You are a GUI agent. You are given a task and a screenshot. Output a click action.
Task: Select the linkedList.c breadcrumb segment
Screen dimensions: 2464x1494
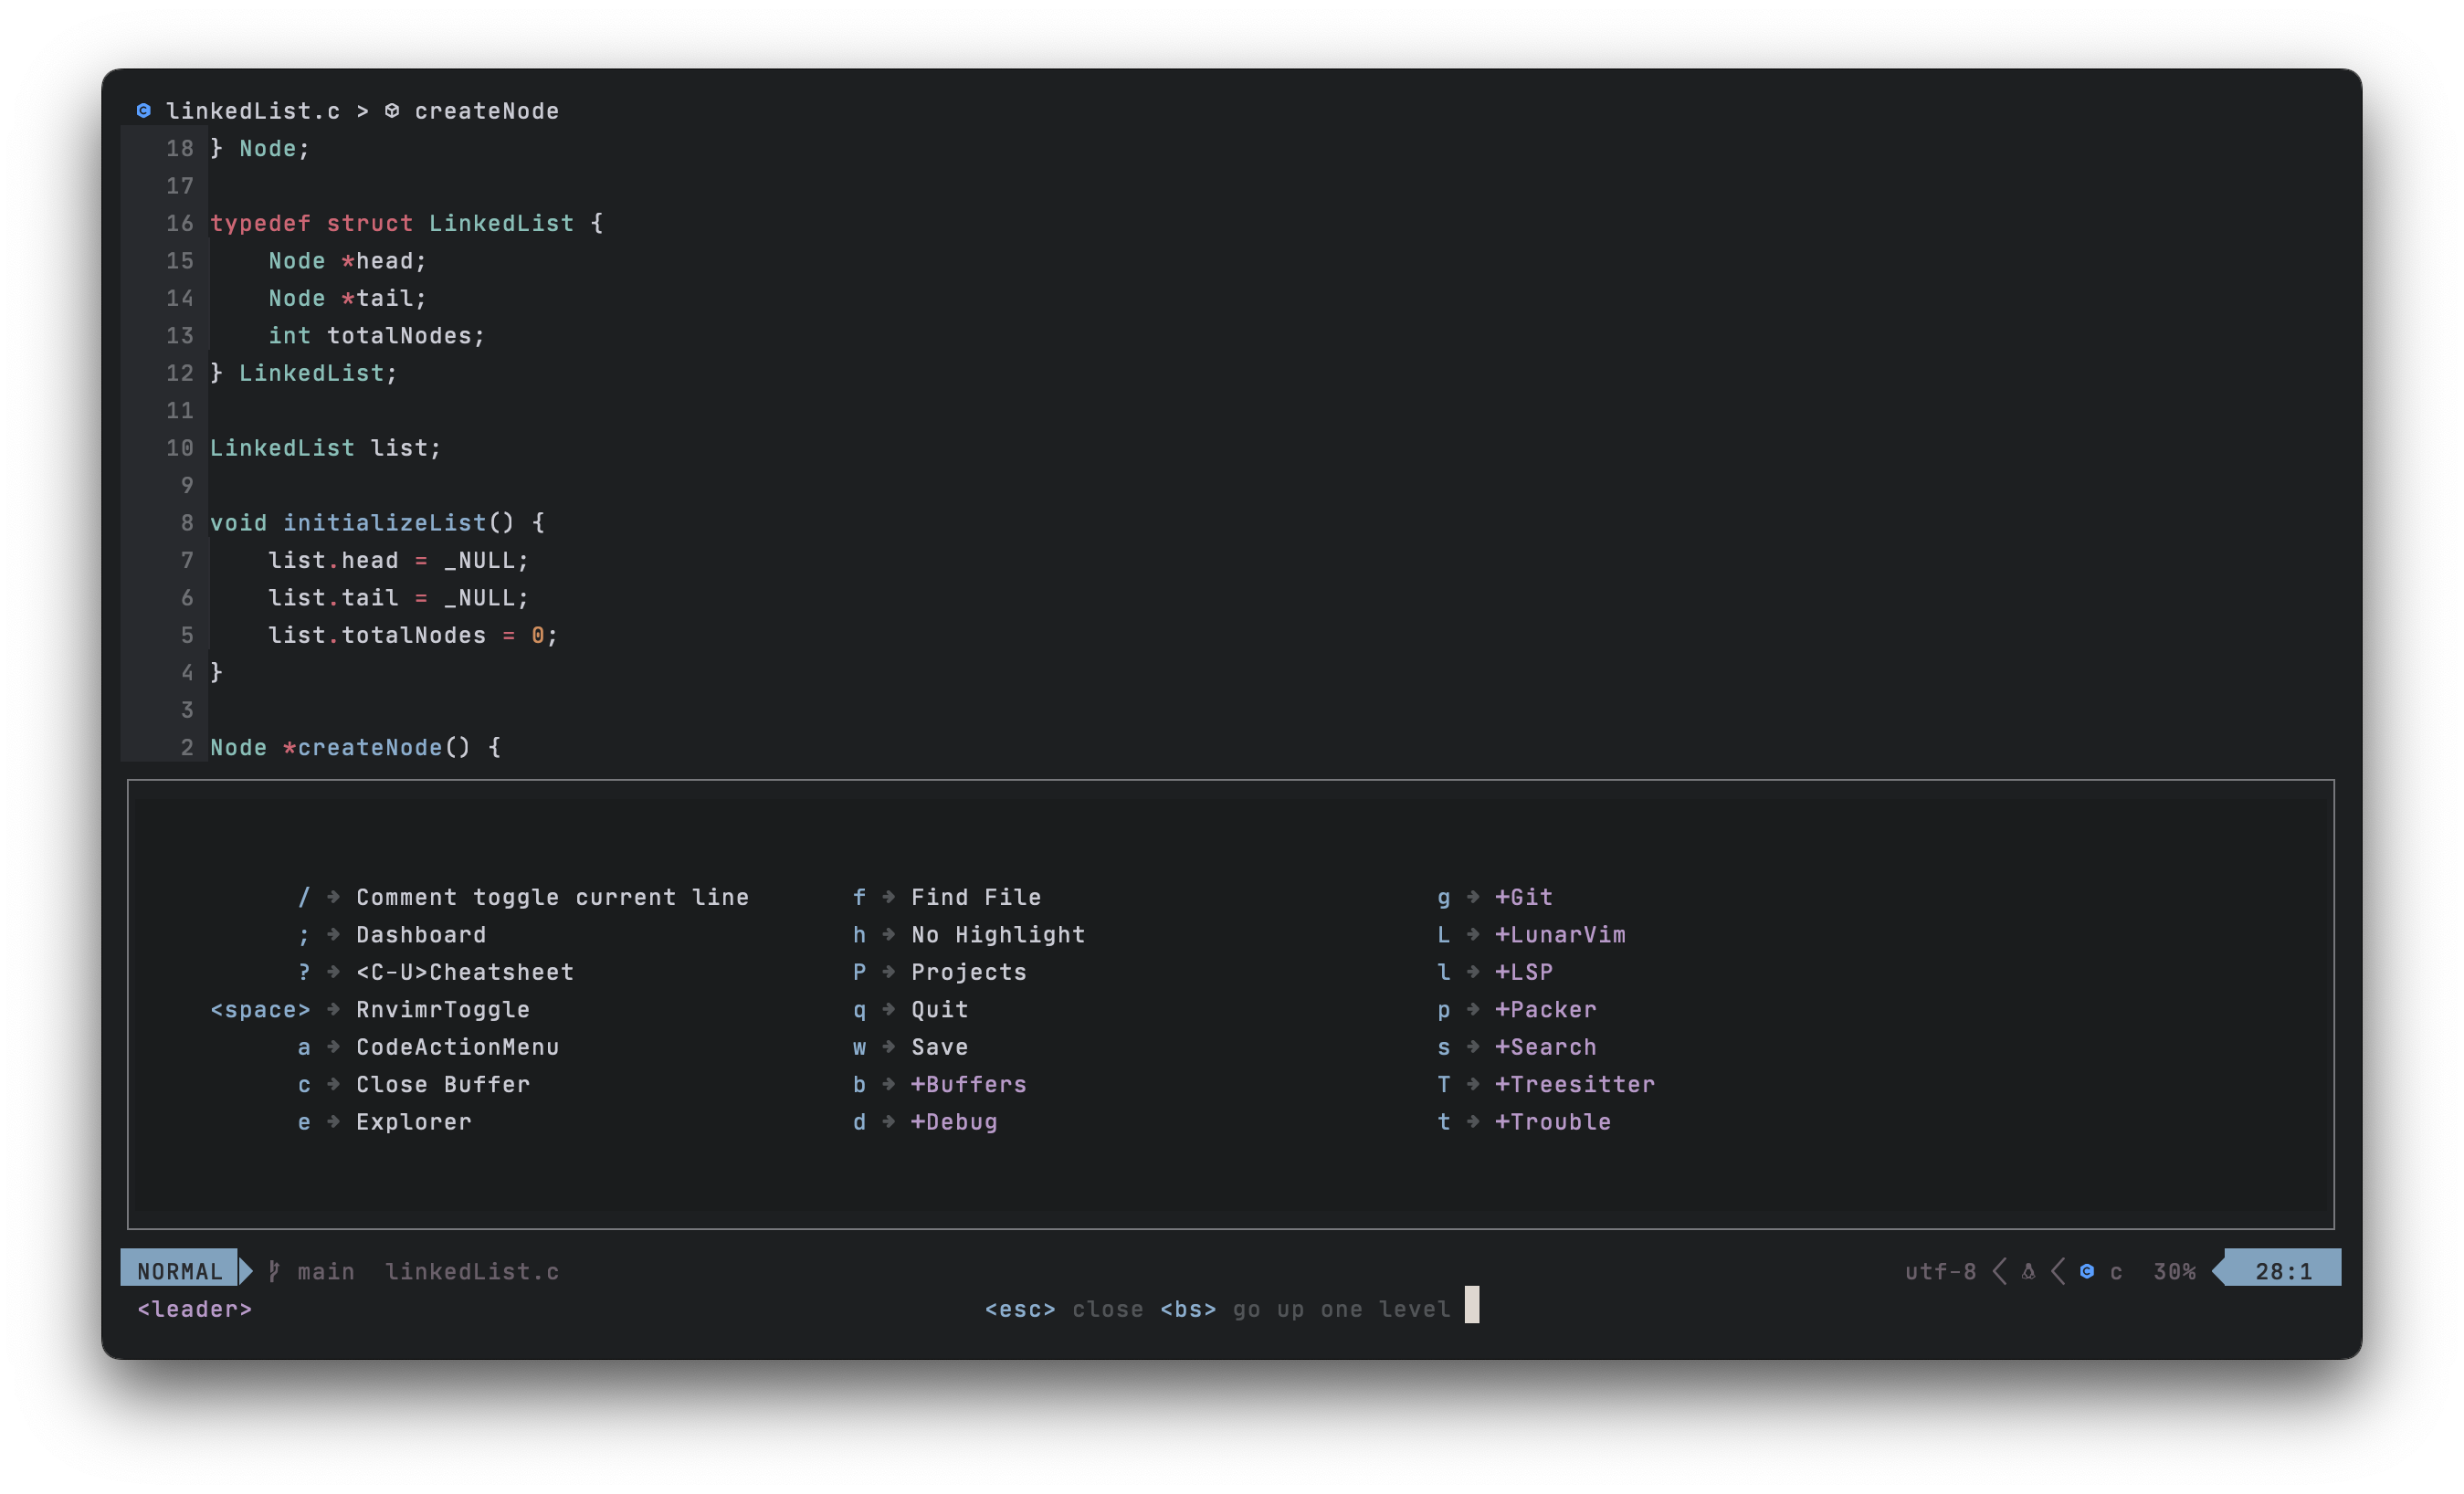tap(253, 111)
